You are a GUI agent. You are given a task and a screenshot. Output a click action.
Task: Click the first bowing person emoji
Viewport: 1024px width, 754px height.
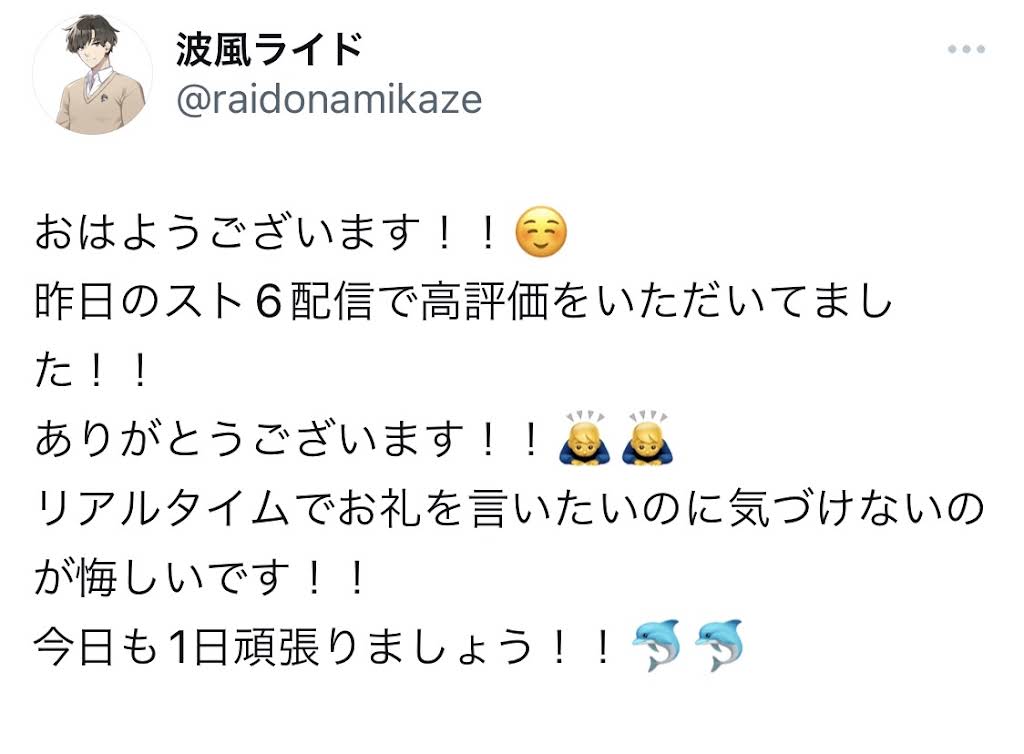(x=584, y=437)
